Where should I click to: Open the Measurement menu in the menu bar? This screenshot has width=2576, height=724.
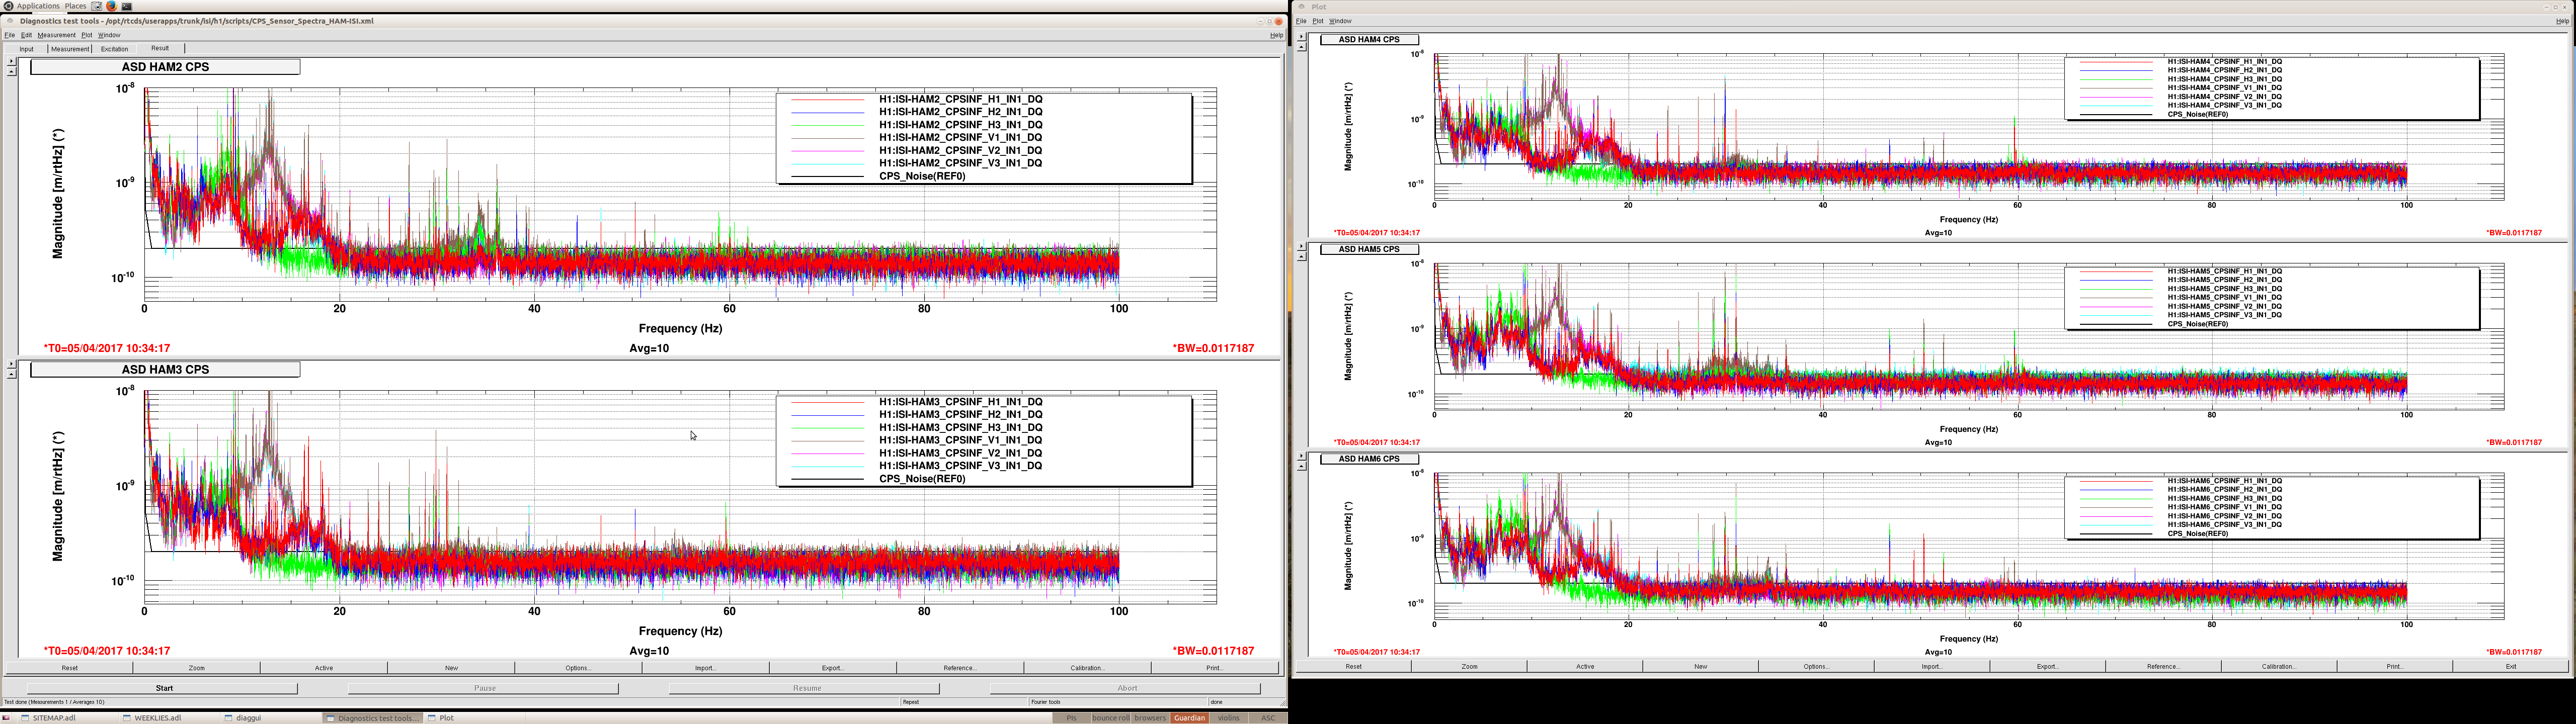click(57, 35)
